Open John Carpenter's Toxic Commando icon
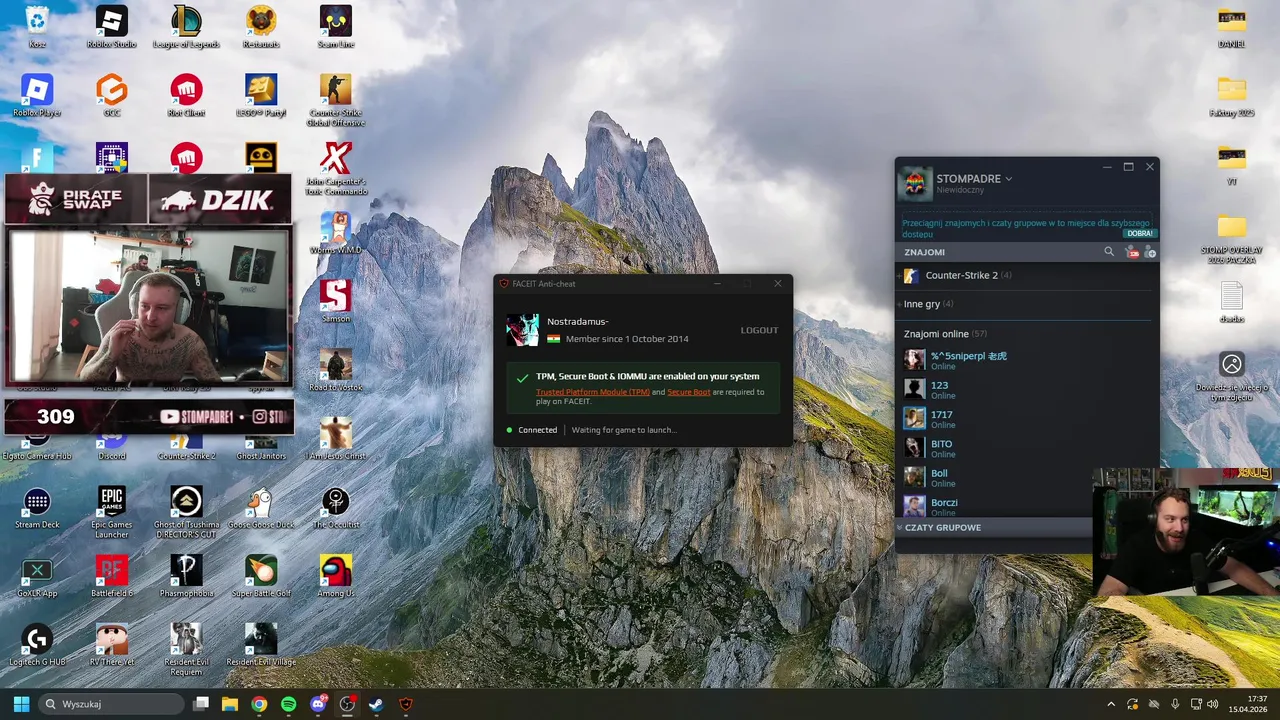 tap(335, 168)
